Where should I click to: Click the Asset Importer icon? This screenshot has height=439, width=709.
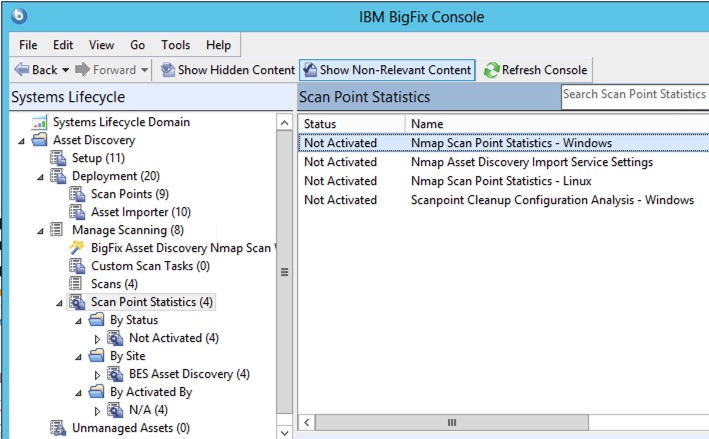click(x=77, y=212)
